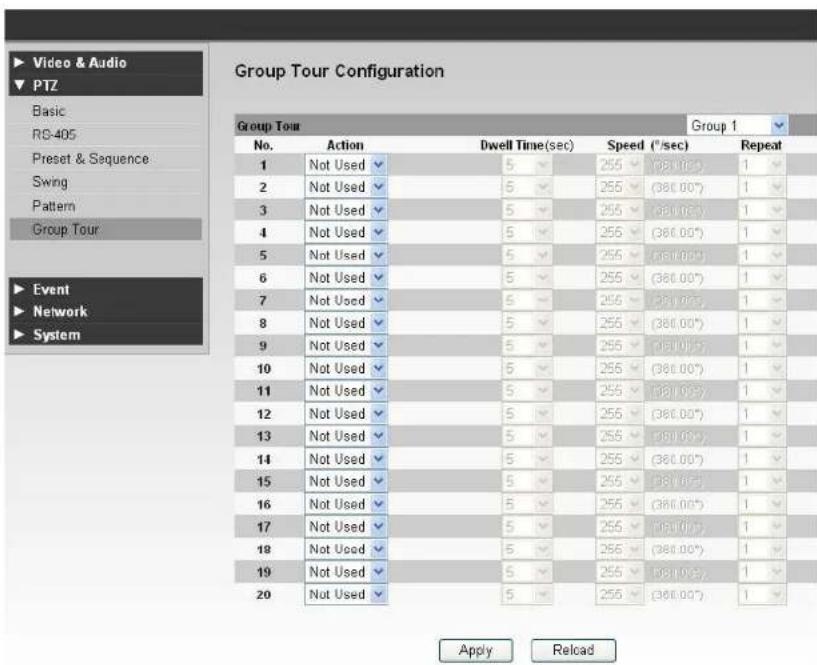The height and width of the screenshot is (665, 817).
Task: Expand the Network menu section
Action: 106,312
